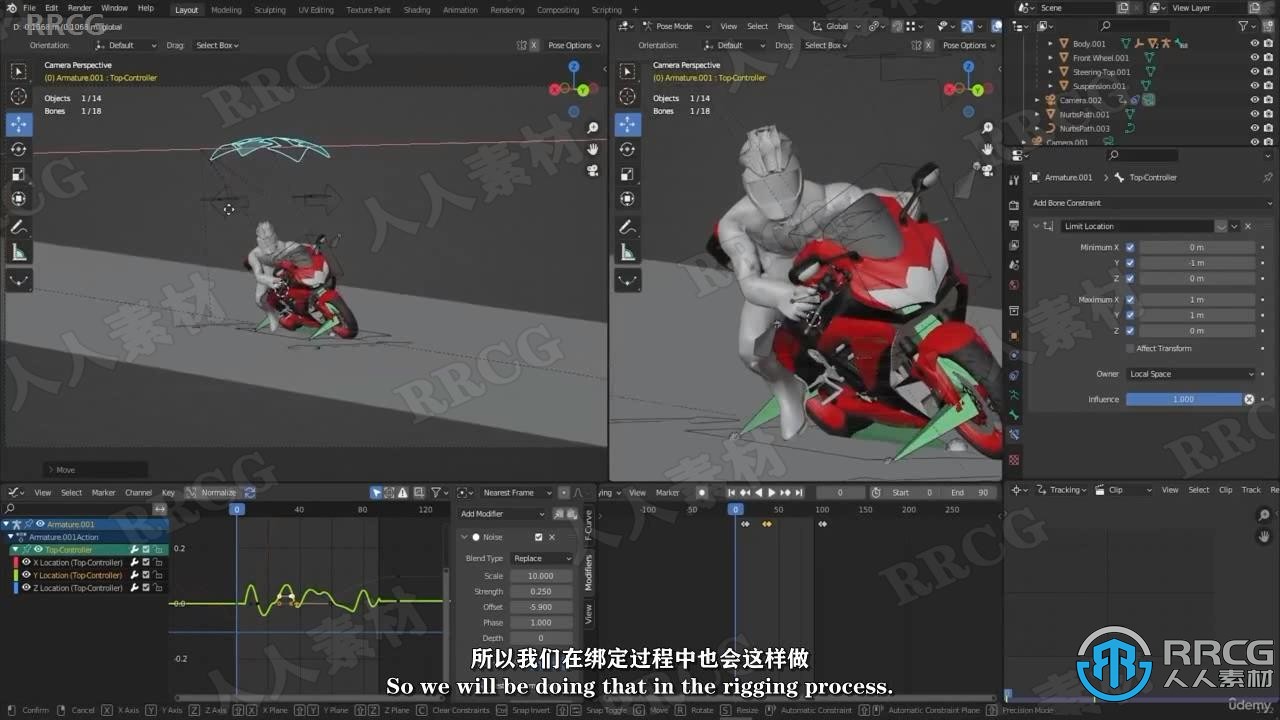The image size is (1280, 720).
Task: Choose the Annotate tool in right viewport
Action: 627,227
